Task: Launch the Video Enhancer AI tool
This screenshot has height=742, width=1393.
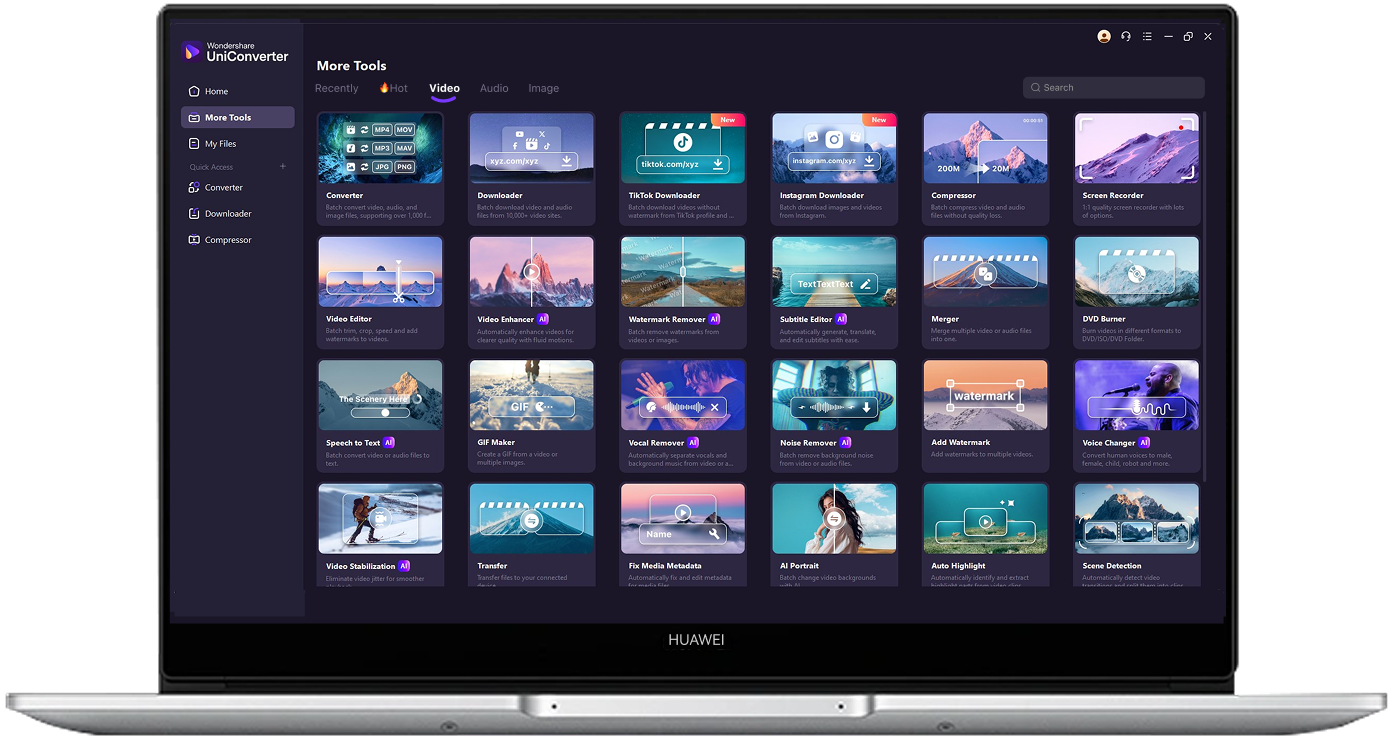Action: coord(531,292)
